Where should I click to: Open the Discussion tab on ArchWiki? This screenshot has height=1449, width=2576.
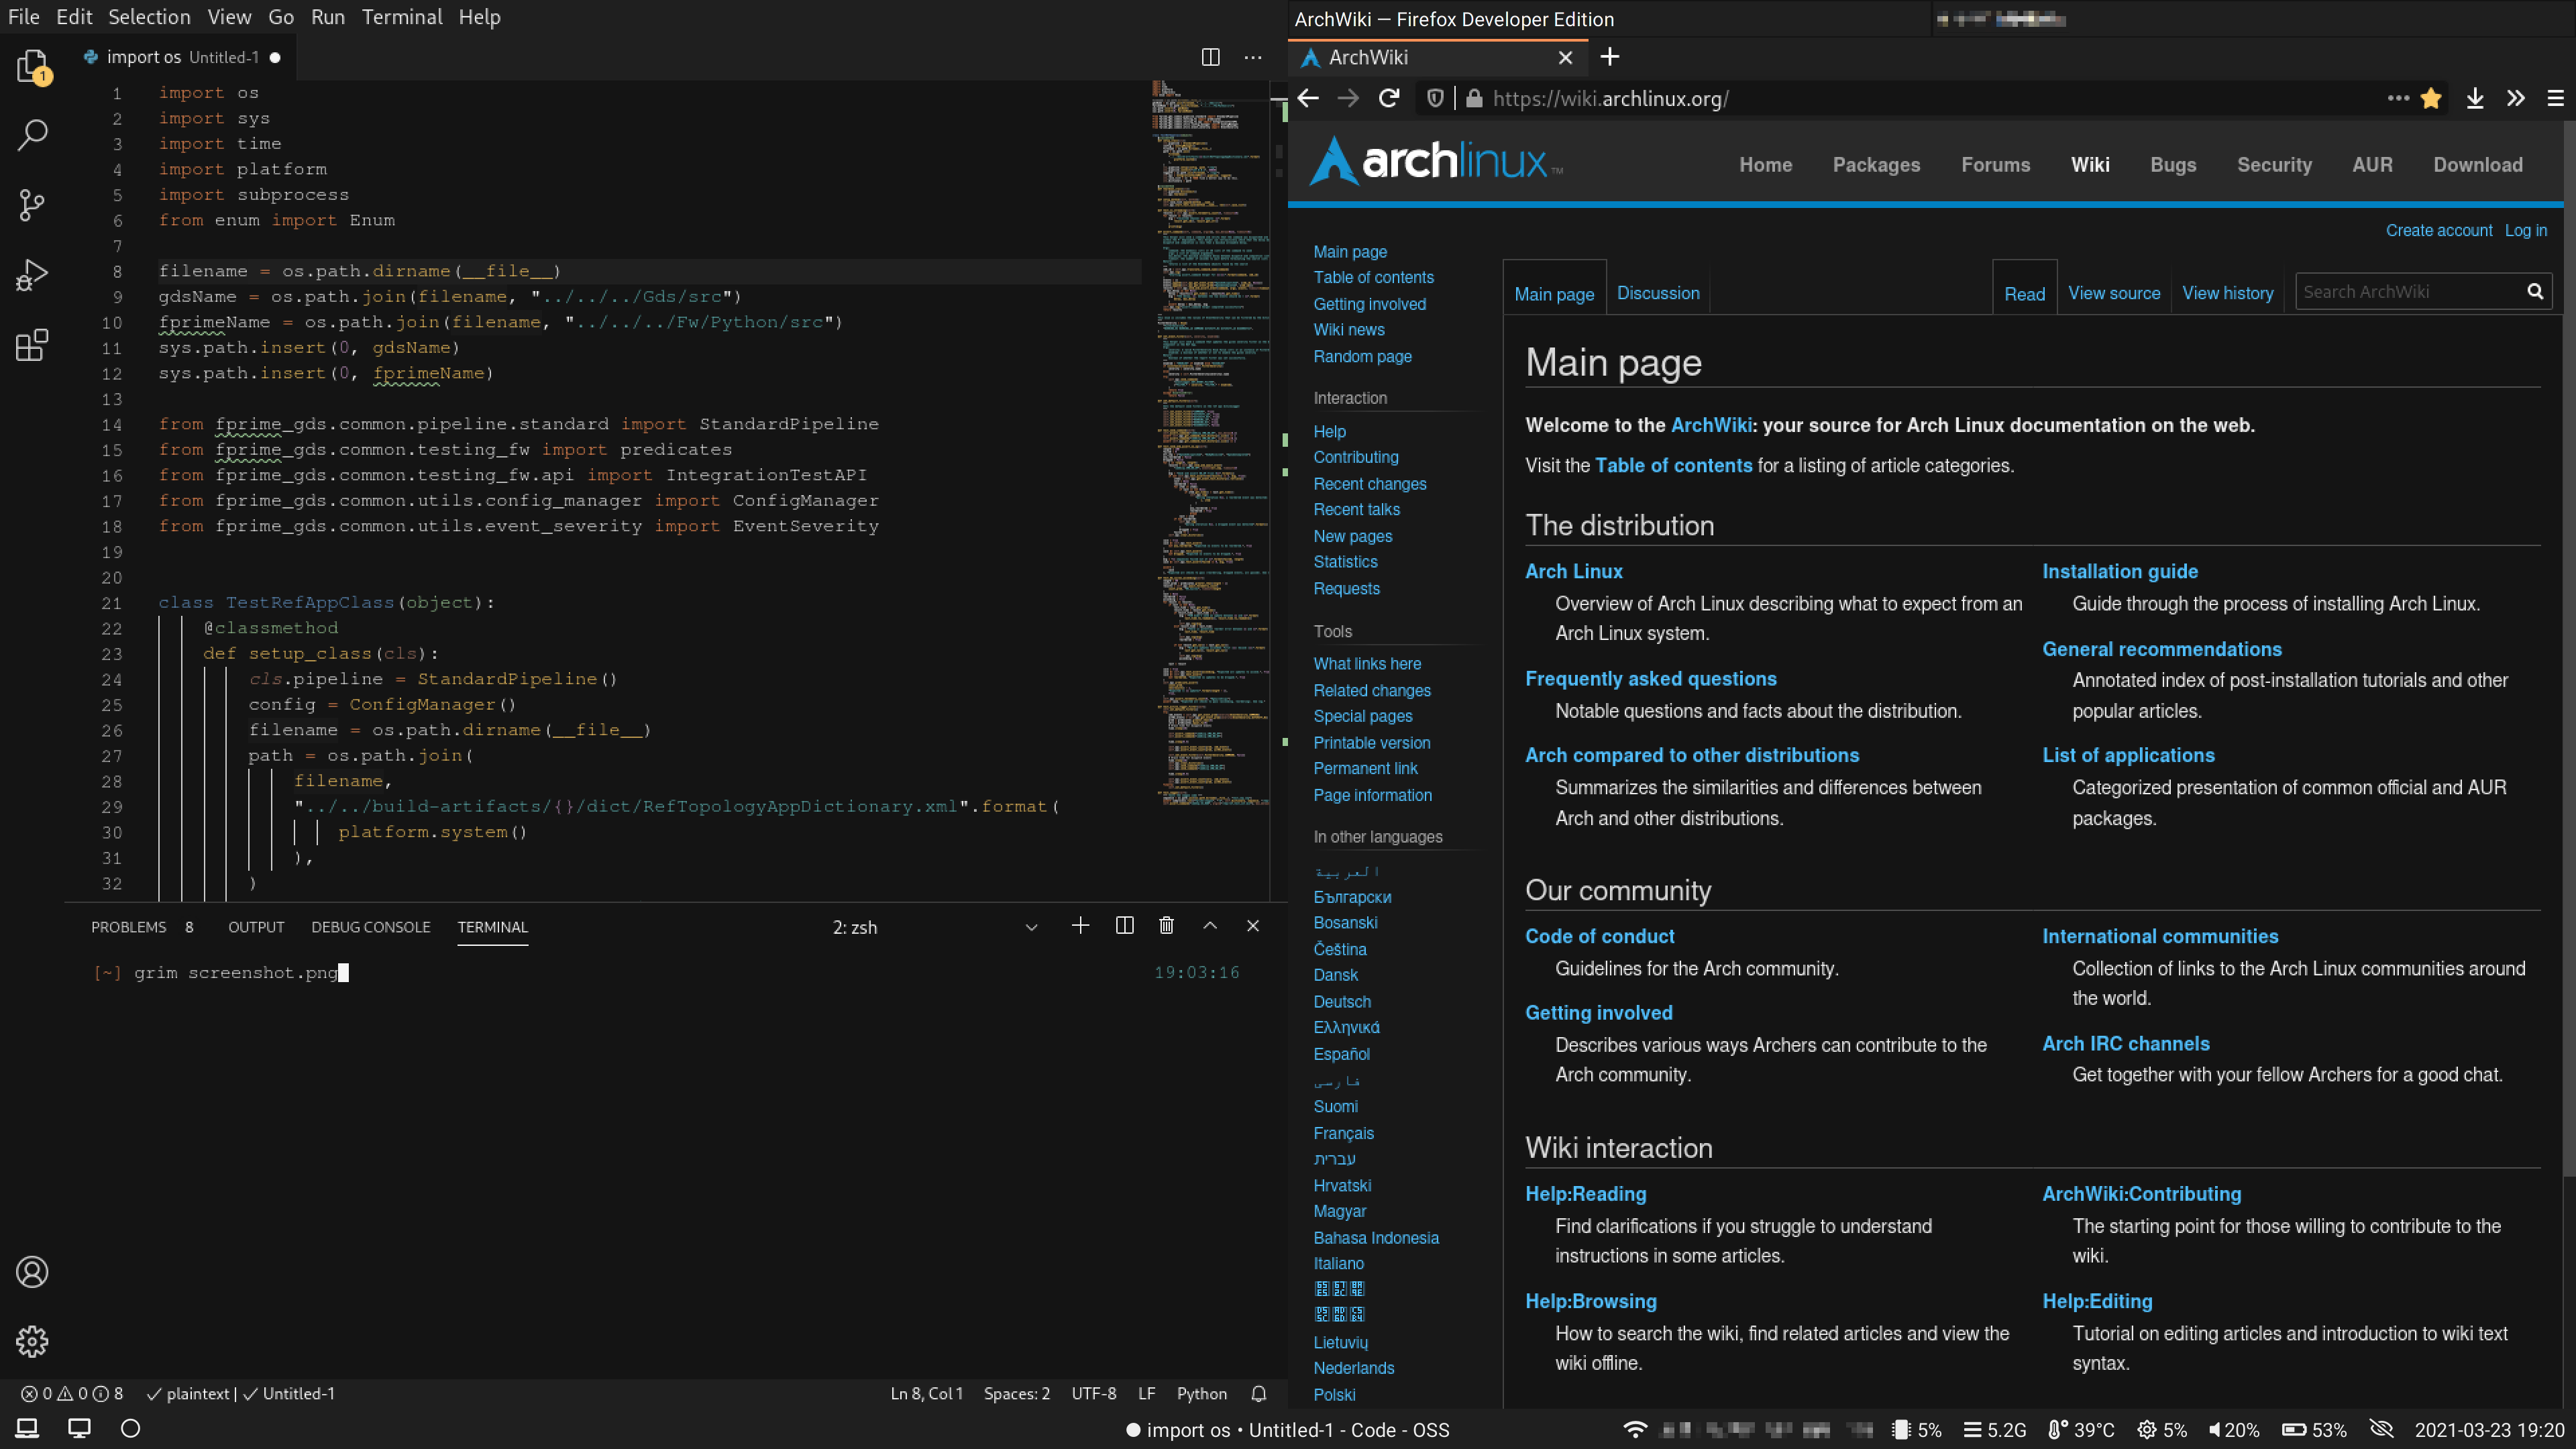[1658, 293]
